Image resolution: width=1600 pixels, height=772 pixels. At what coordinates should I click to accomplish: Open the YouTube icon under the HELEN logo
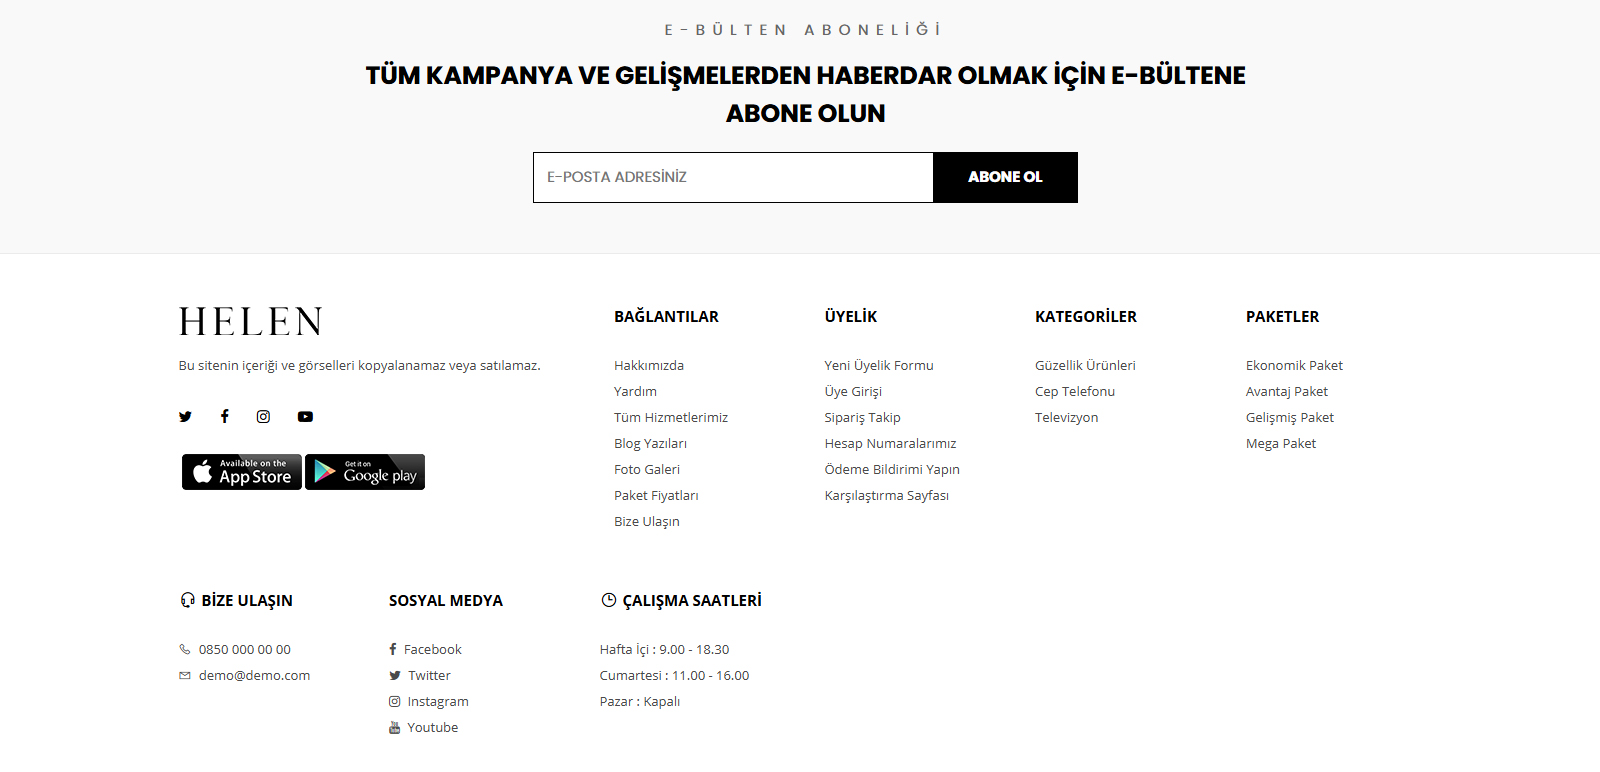pyautogui.click(x=305, y=417)
